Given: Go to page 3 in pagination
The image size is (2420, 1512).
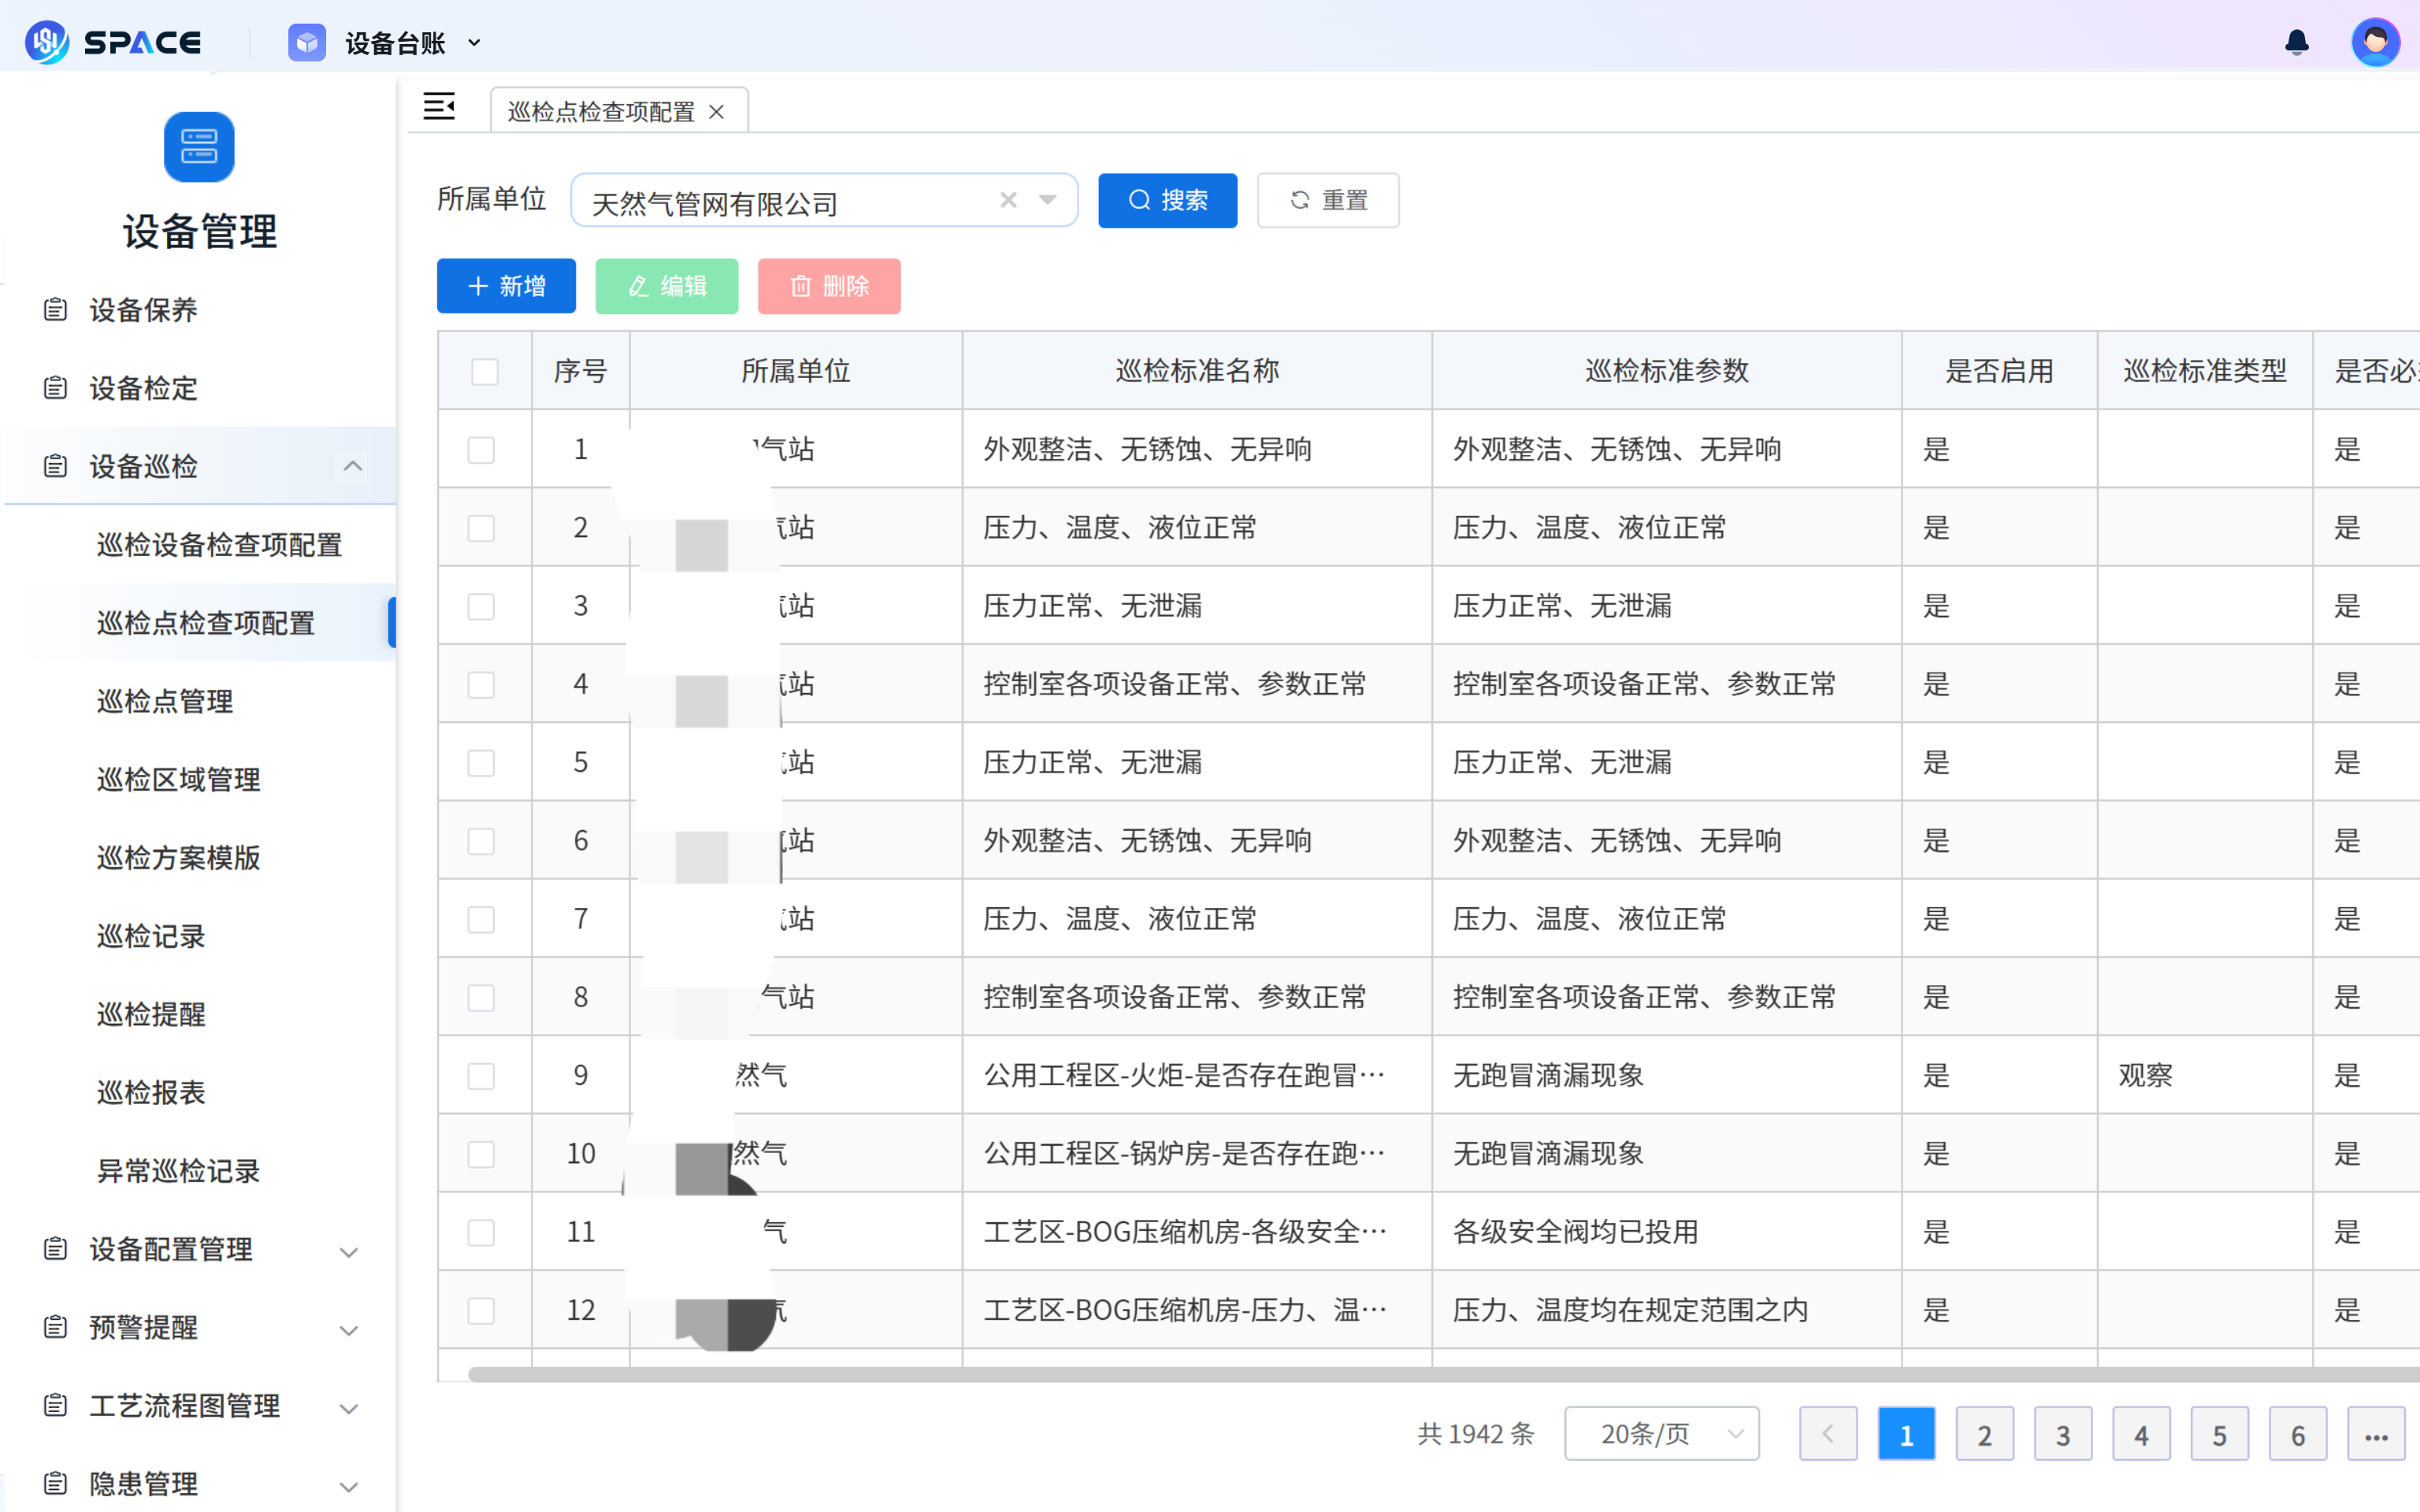Looking at the screenshot, I should tap(2062, 1433).
